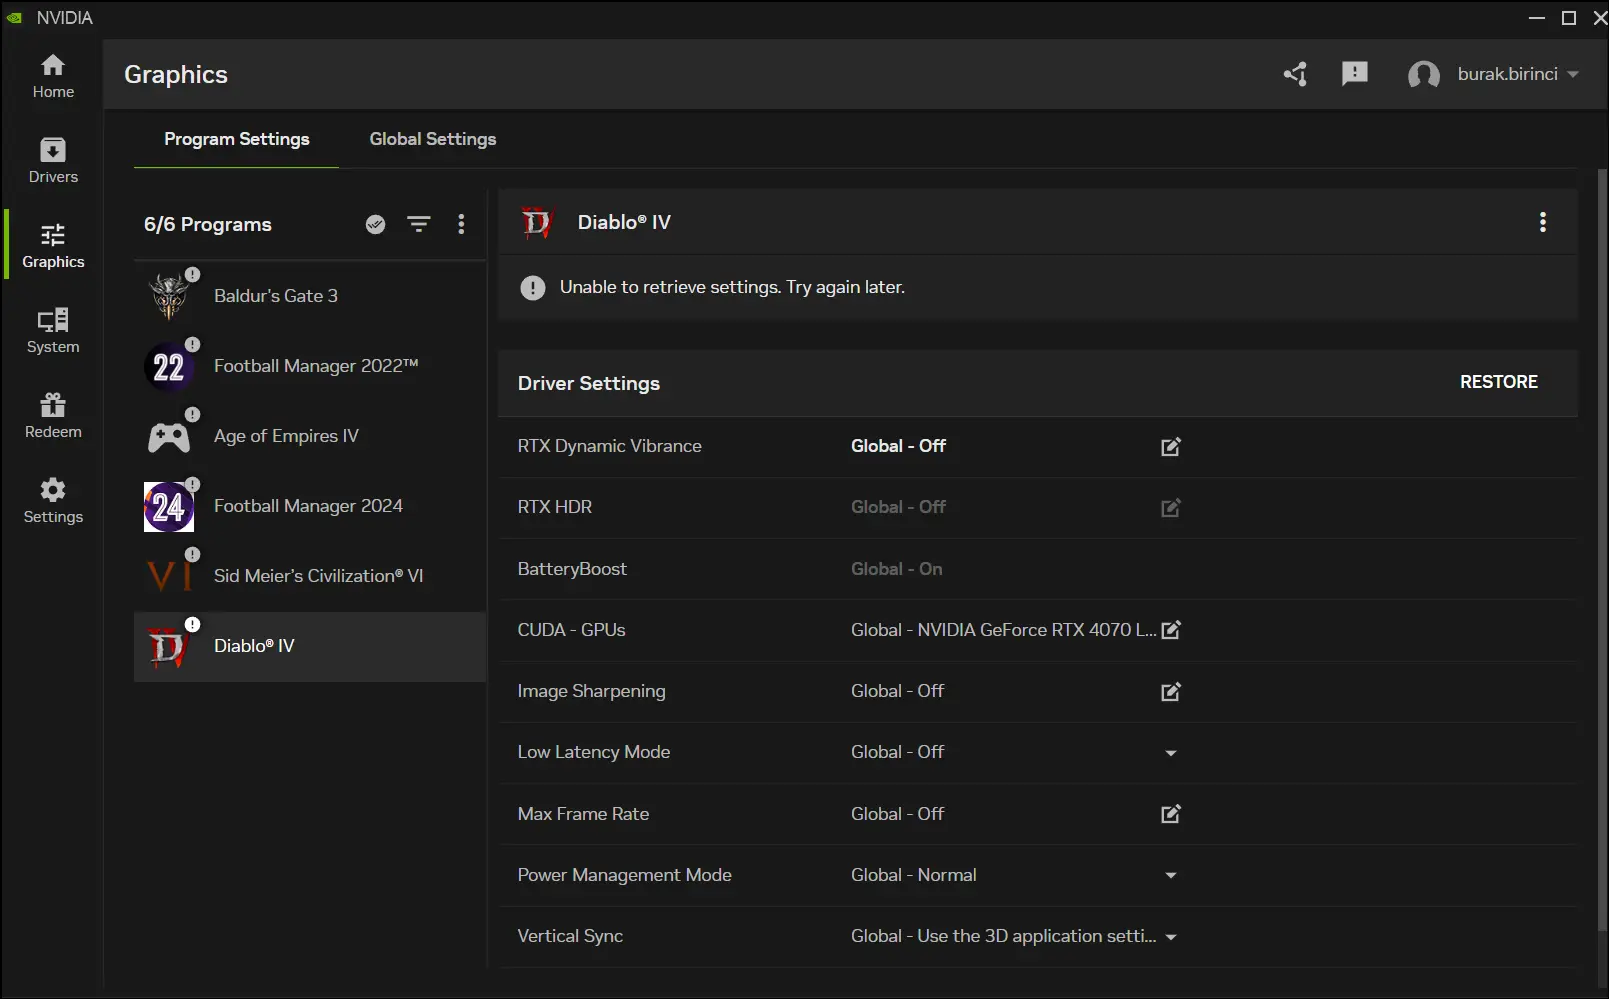Edit the Max Frame Rate setting
This screenshot has width=1609, height=999.
(x=1171, y=814)
